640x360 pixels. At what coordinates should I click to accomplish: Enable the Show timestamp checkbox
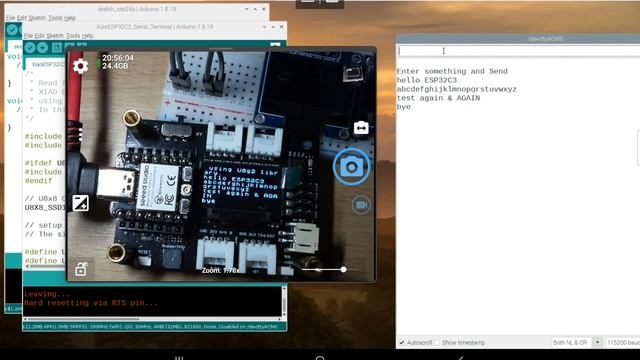(x=437, y=342)
